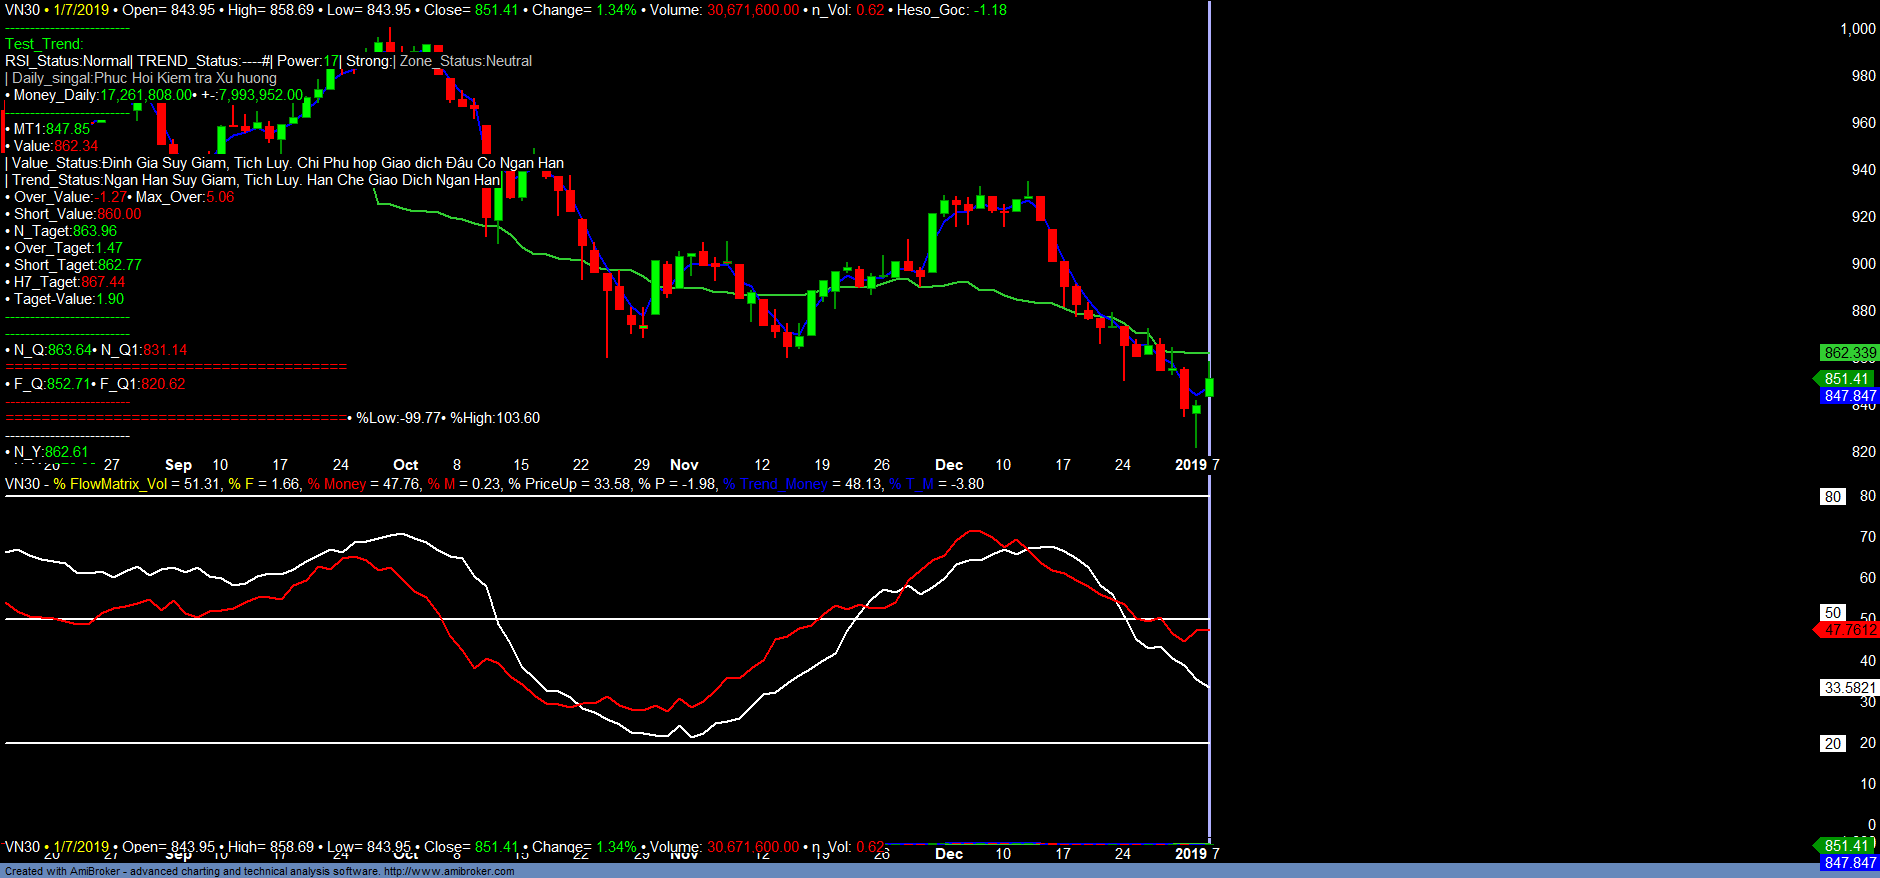Click the last green candlestick on the chart
Viewport: 1880px width, 878px height.
pyautogui.click(x=1210, y=387)
